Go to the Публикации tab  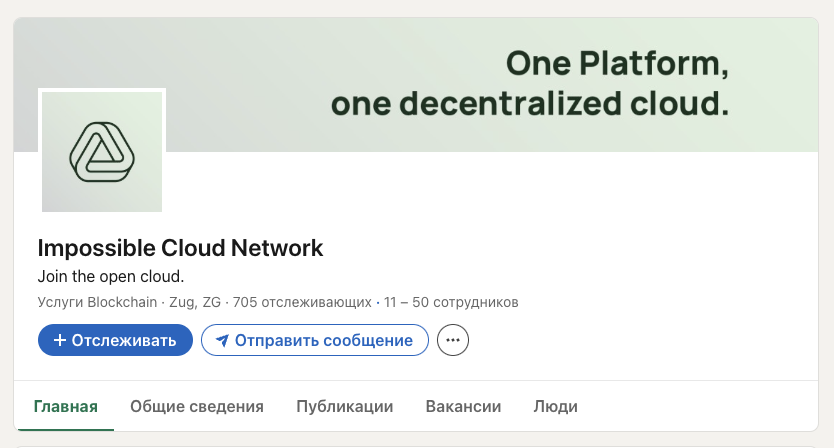(344, 406)
